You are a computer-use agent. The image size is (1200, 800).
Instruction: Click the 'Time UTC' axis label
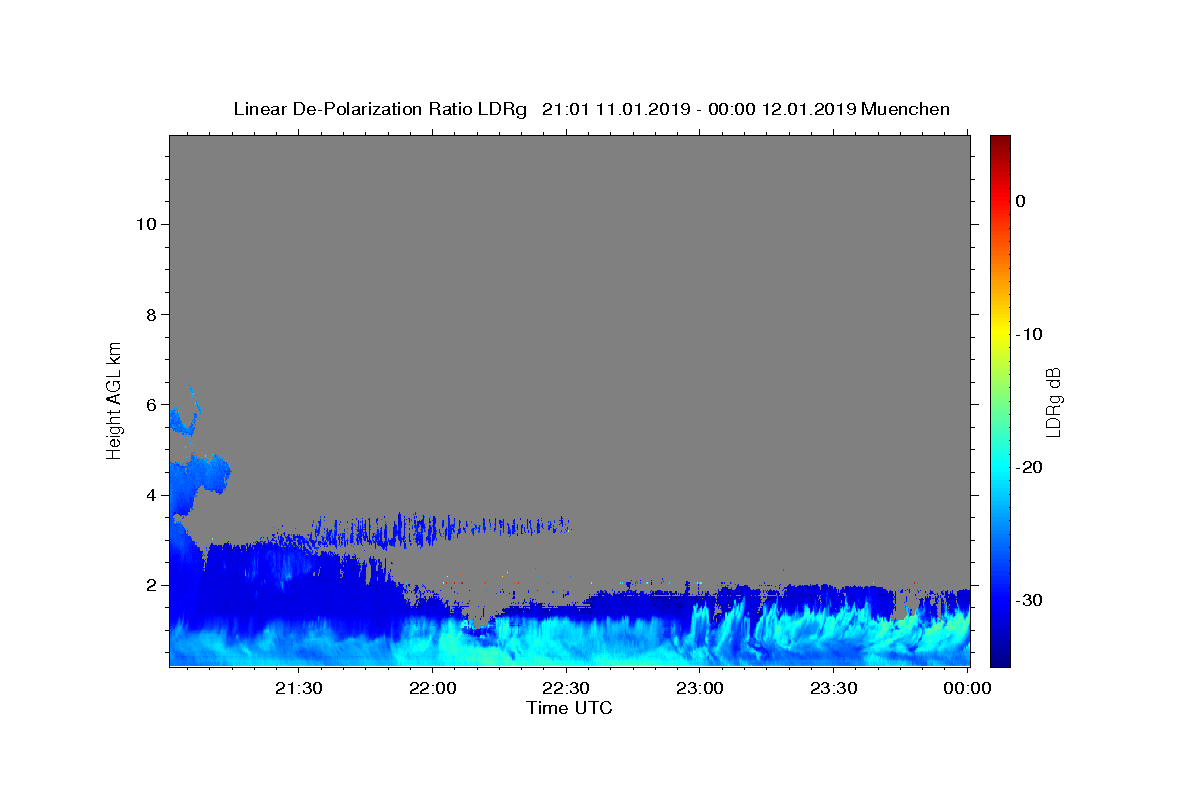(x=569, y=708)
